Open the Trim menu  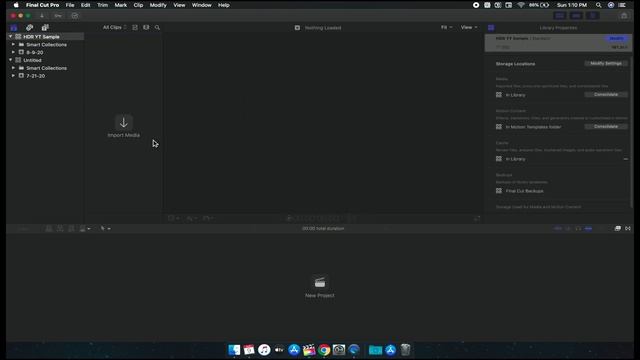coord(102,5)
